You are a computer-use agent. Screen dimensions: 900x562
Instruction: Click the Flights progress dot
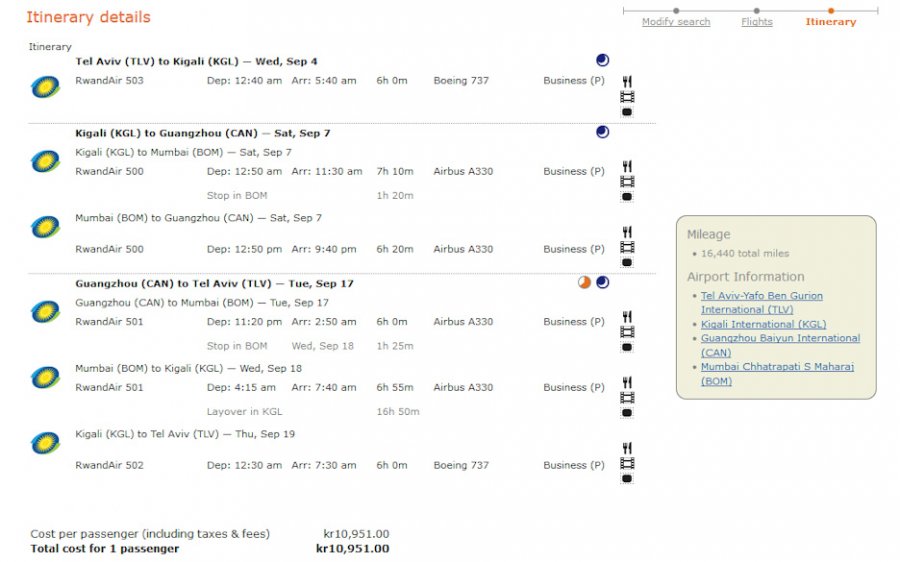click(757, 10)
